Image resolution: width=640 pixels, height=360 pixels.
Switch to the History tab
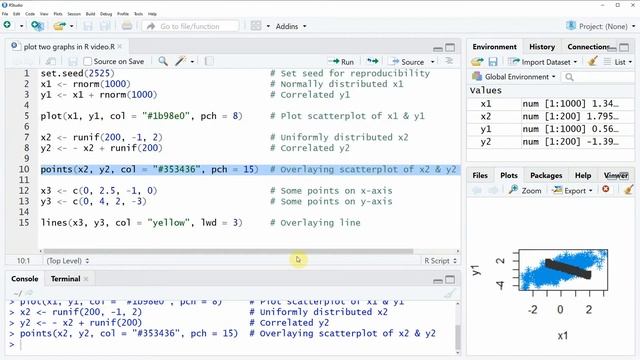coord(542,47)
